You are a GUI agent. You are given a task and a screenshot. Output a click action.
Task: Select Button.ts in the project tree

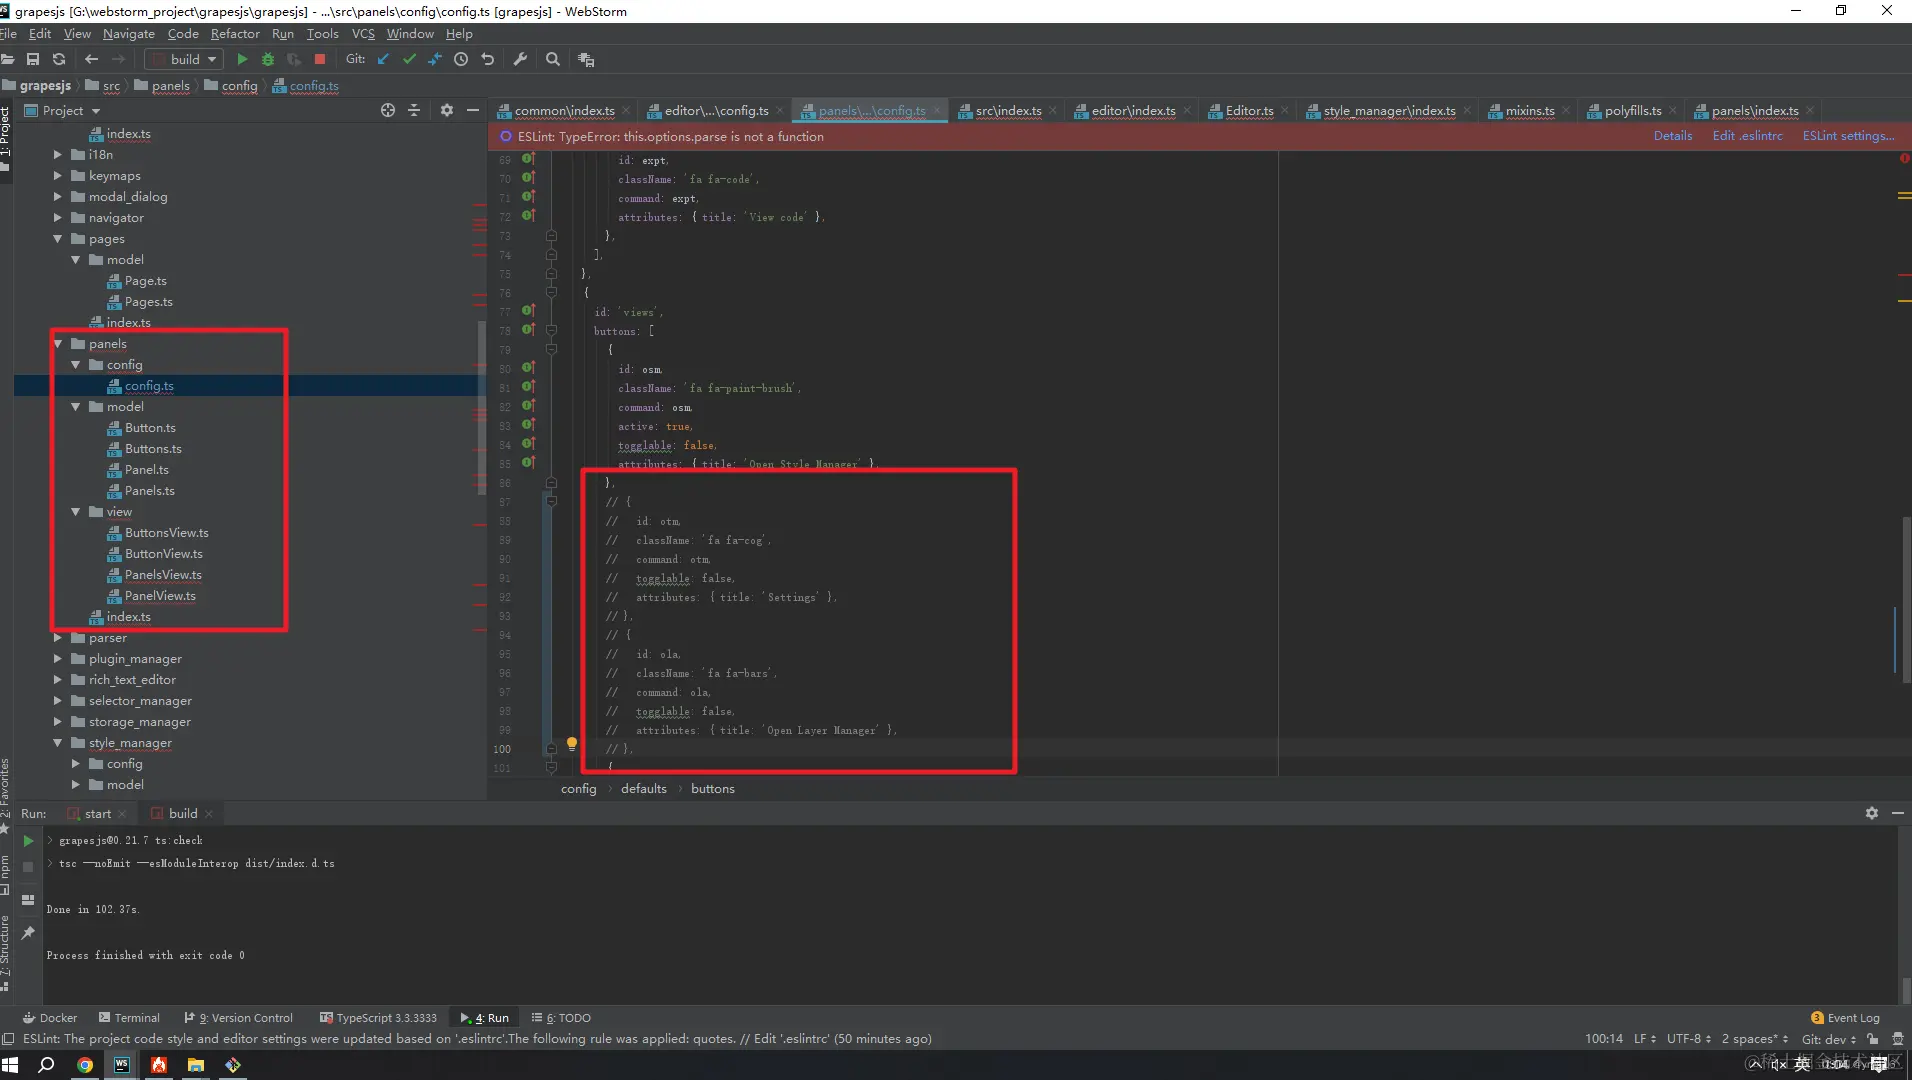point(150,428)
